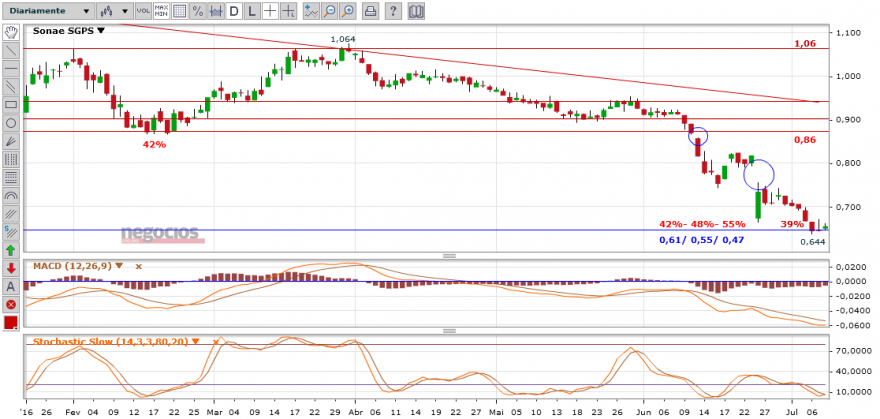The height and width of the screenshot is (419, 880).
Task: Open the Diariamente period dropdown
Action: tap(48, 10)
